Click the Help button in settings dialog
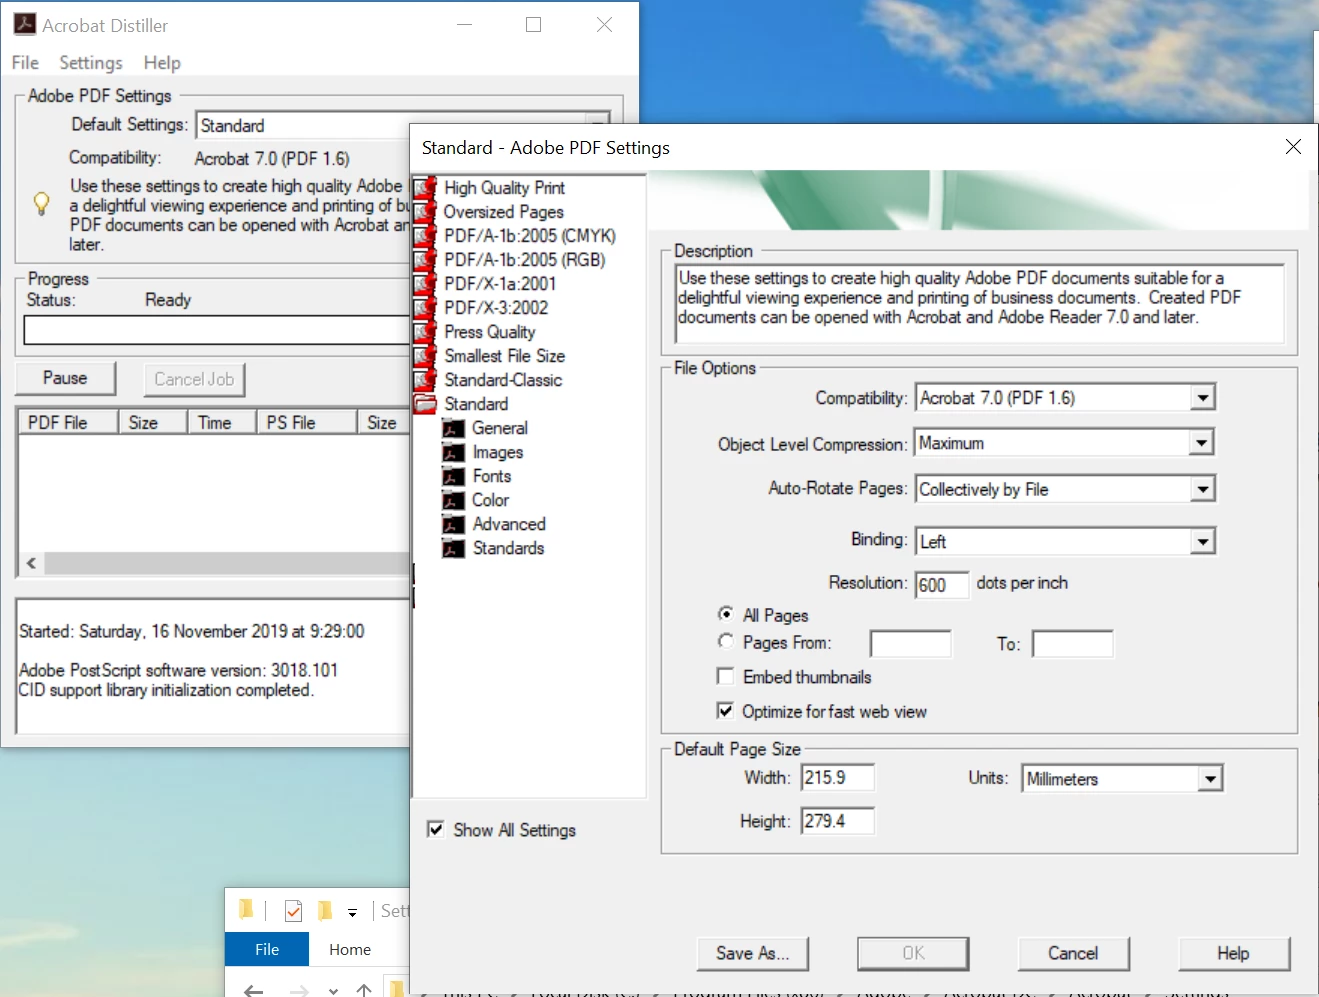The height and width of the screenshot is (997, 1319). click(x=1233, y=953)
